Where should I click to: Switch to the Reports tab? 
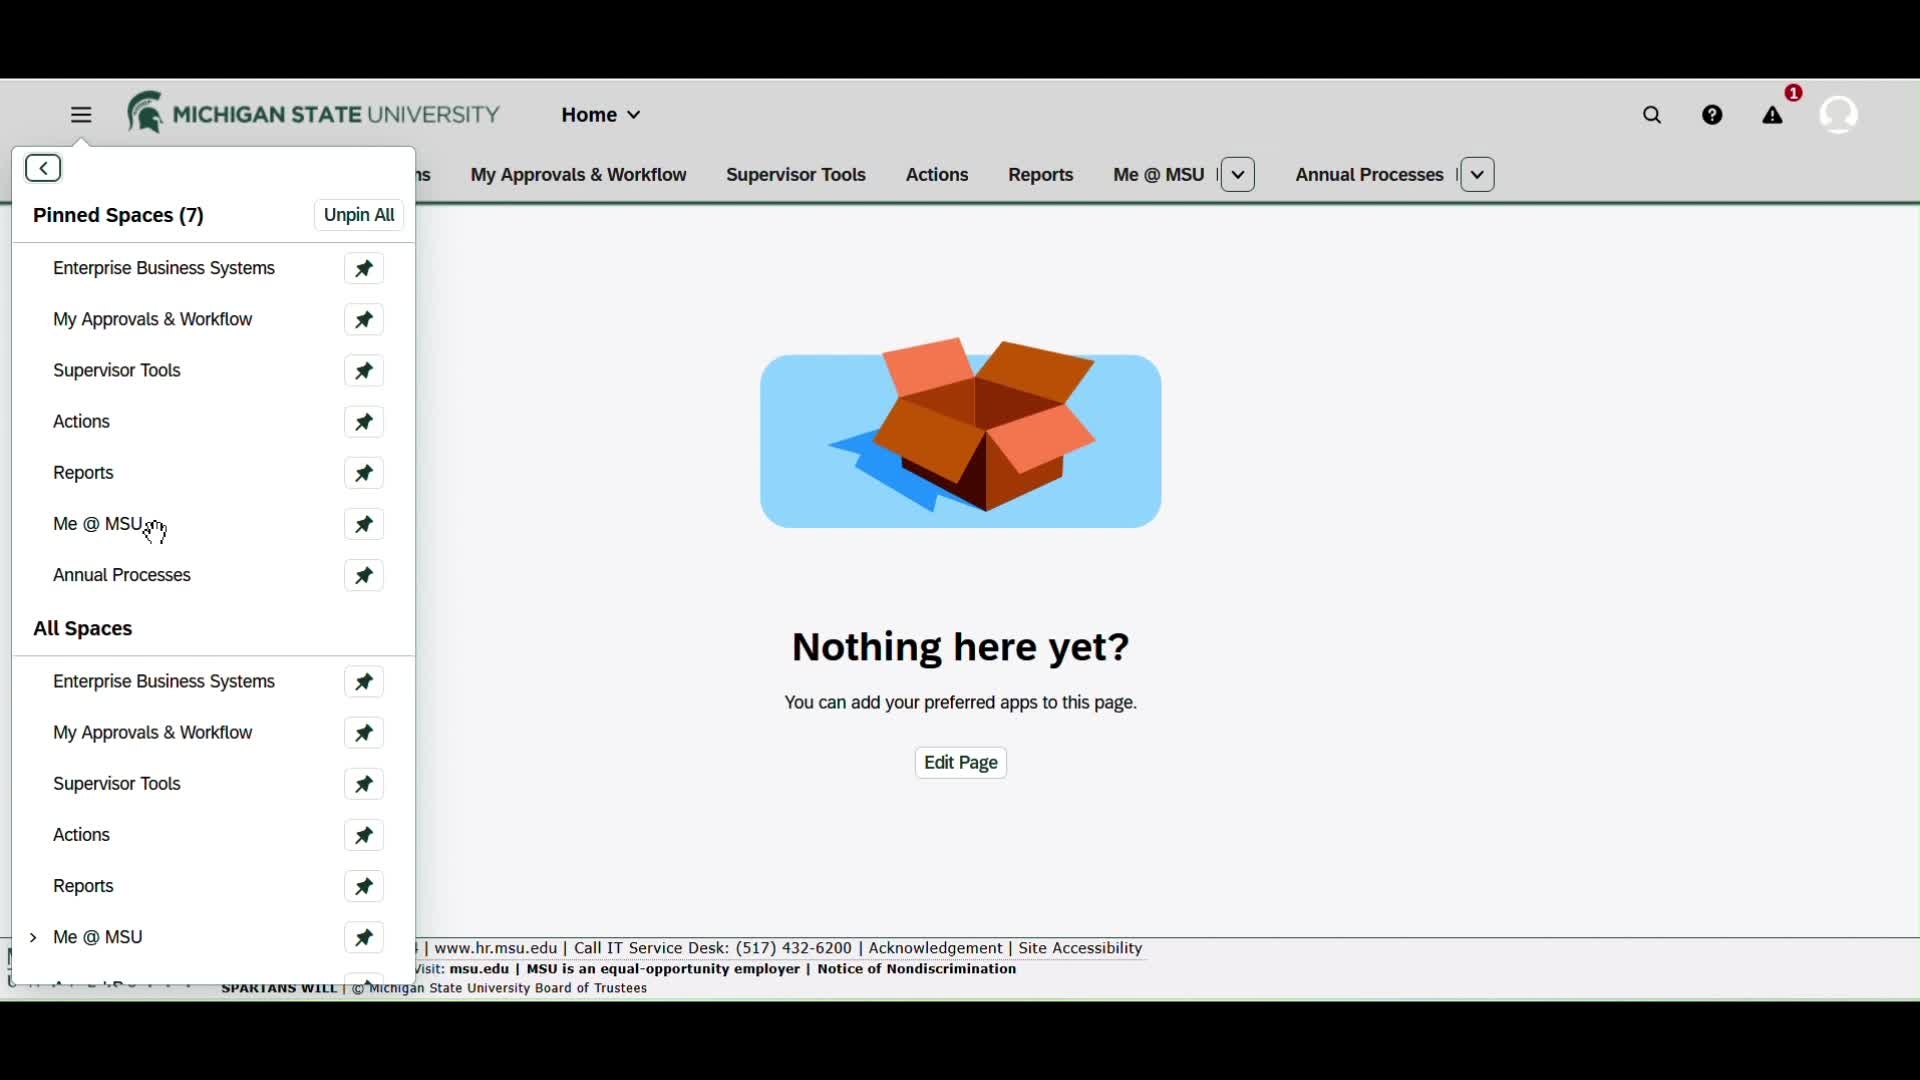pyautogui.click(x=1042, y=177)
